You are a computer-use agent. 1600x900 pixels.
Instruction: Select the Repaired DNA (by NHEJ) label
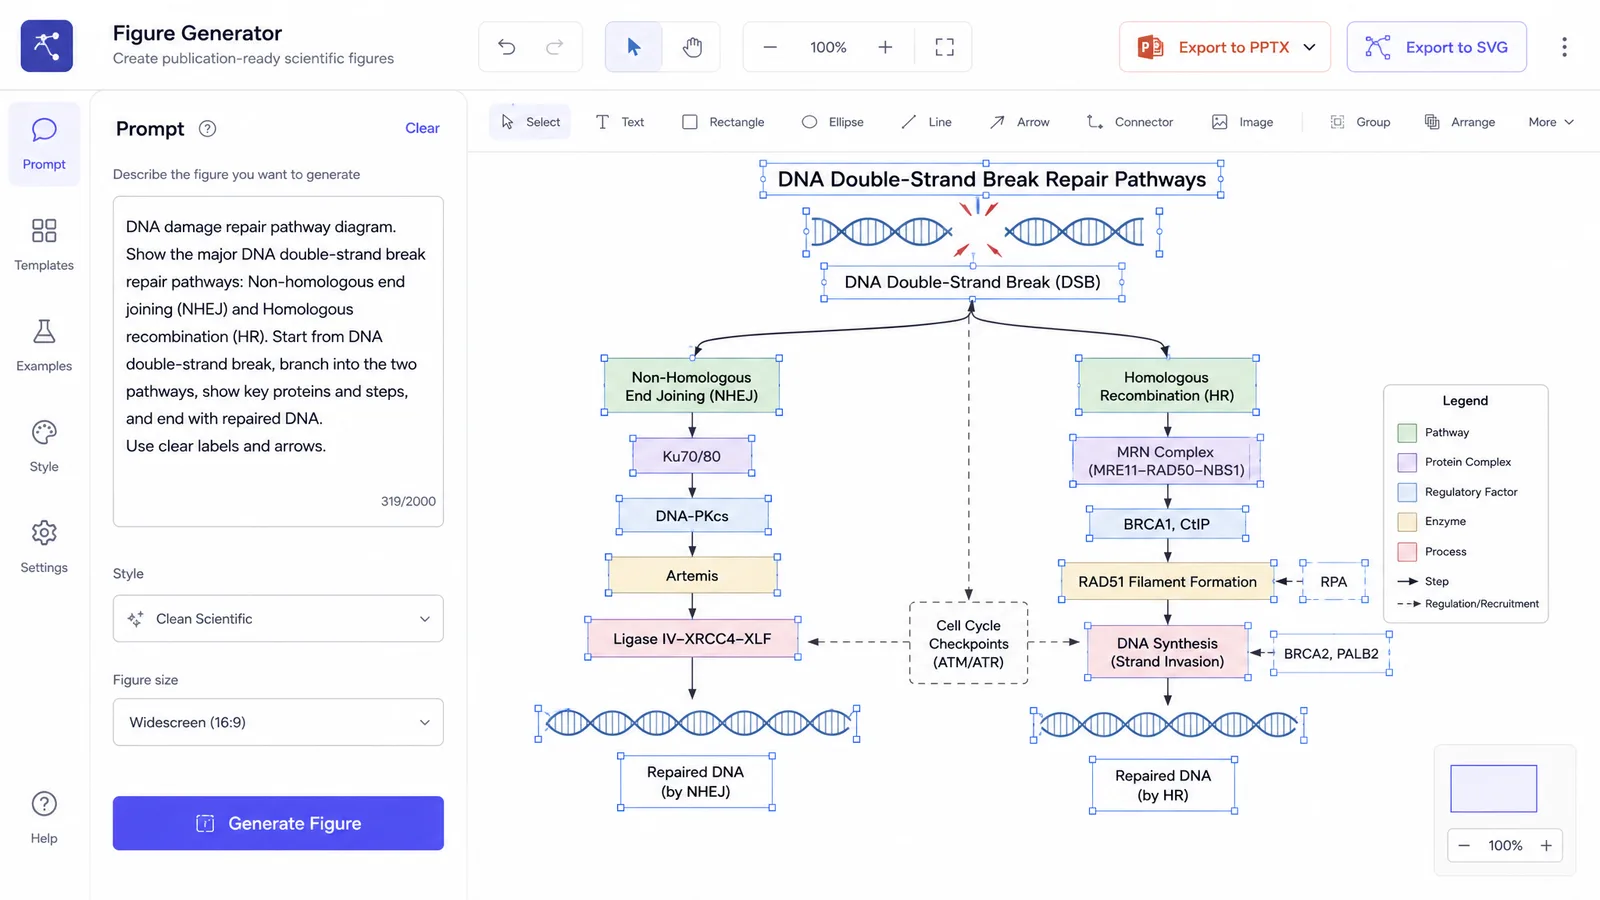[695, 781]
